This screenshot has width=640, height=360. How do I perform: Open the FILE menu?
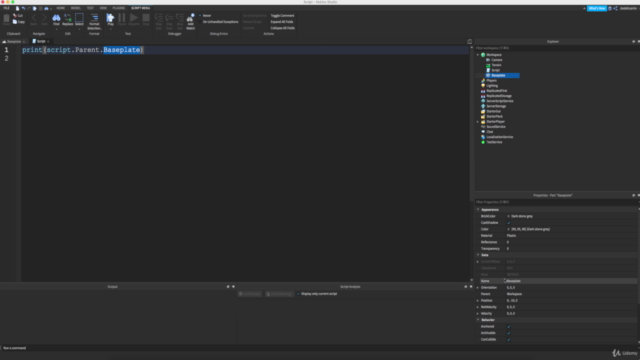coord(7,8)
